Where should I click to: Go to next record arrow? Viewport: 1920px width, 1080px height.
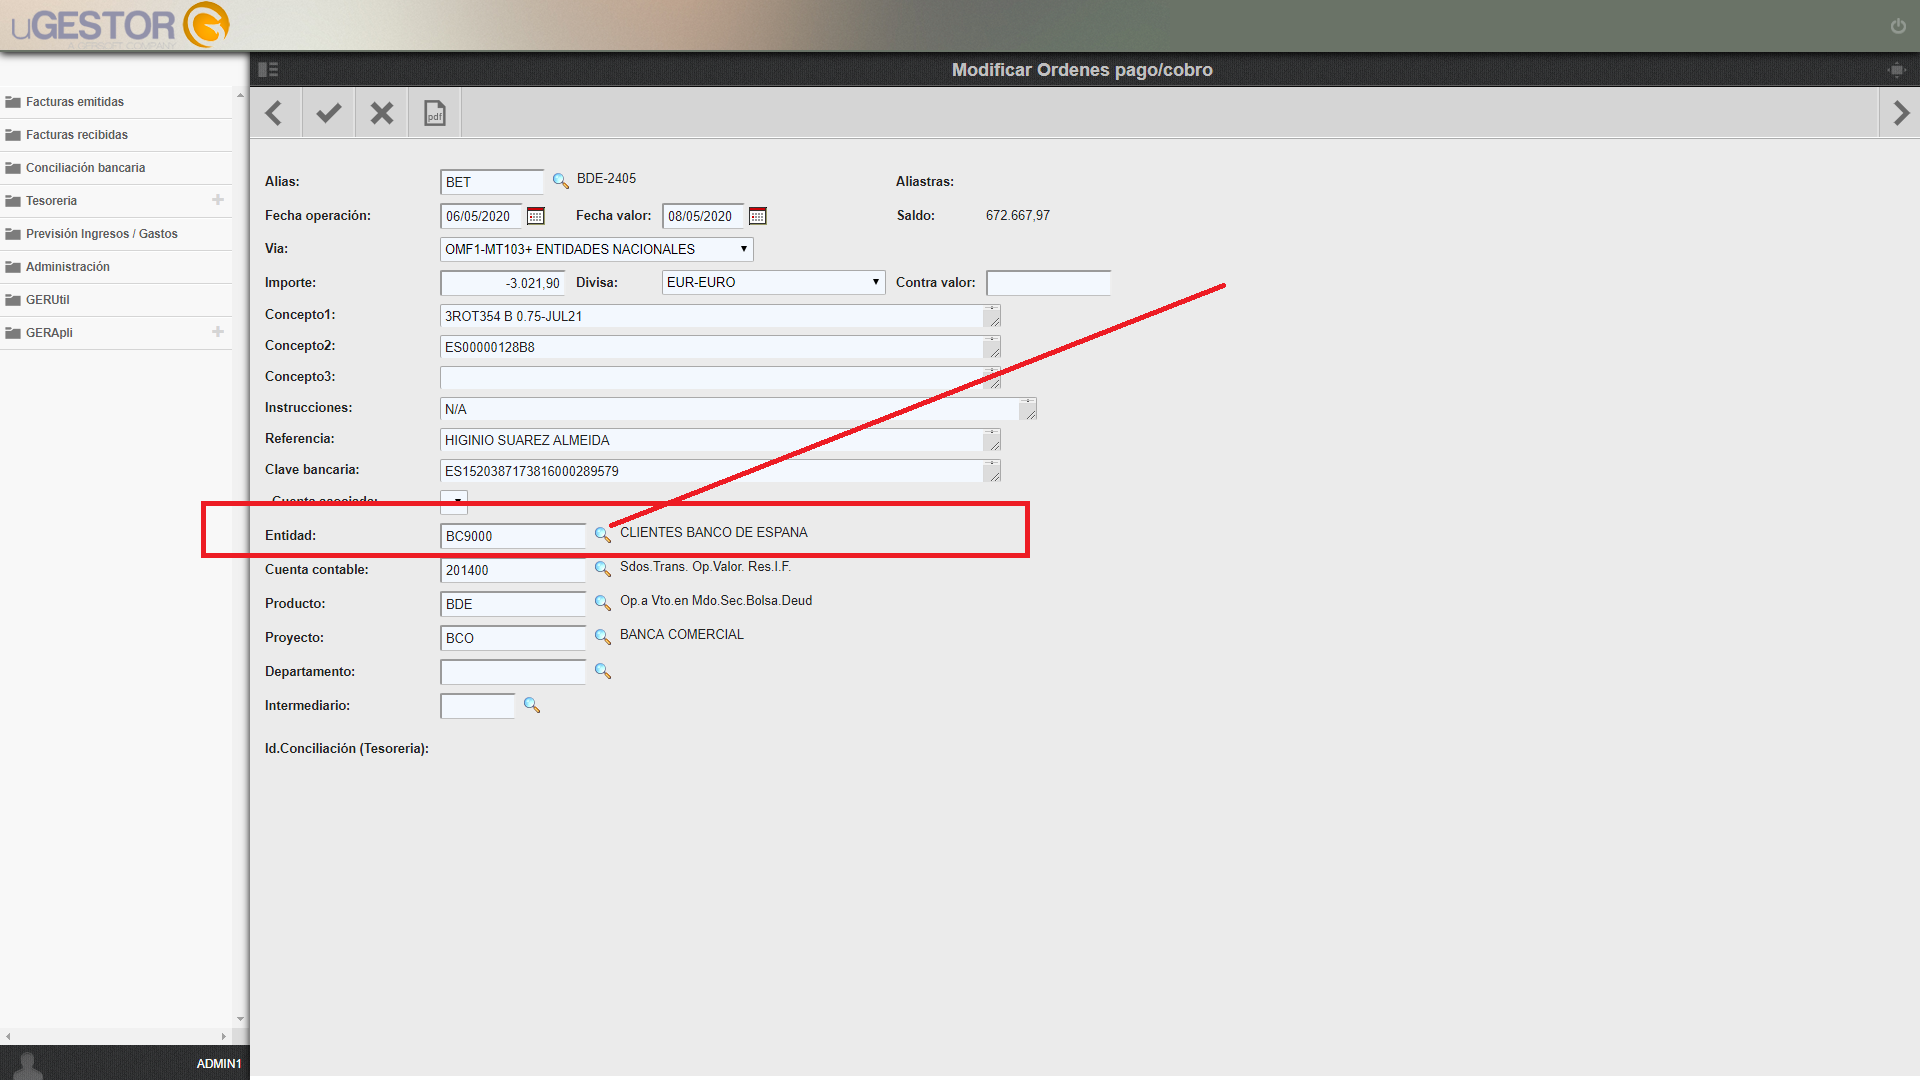point(1901,113)
